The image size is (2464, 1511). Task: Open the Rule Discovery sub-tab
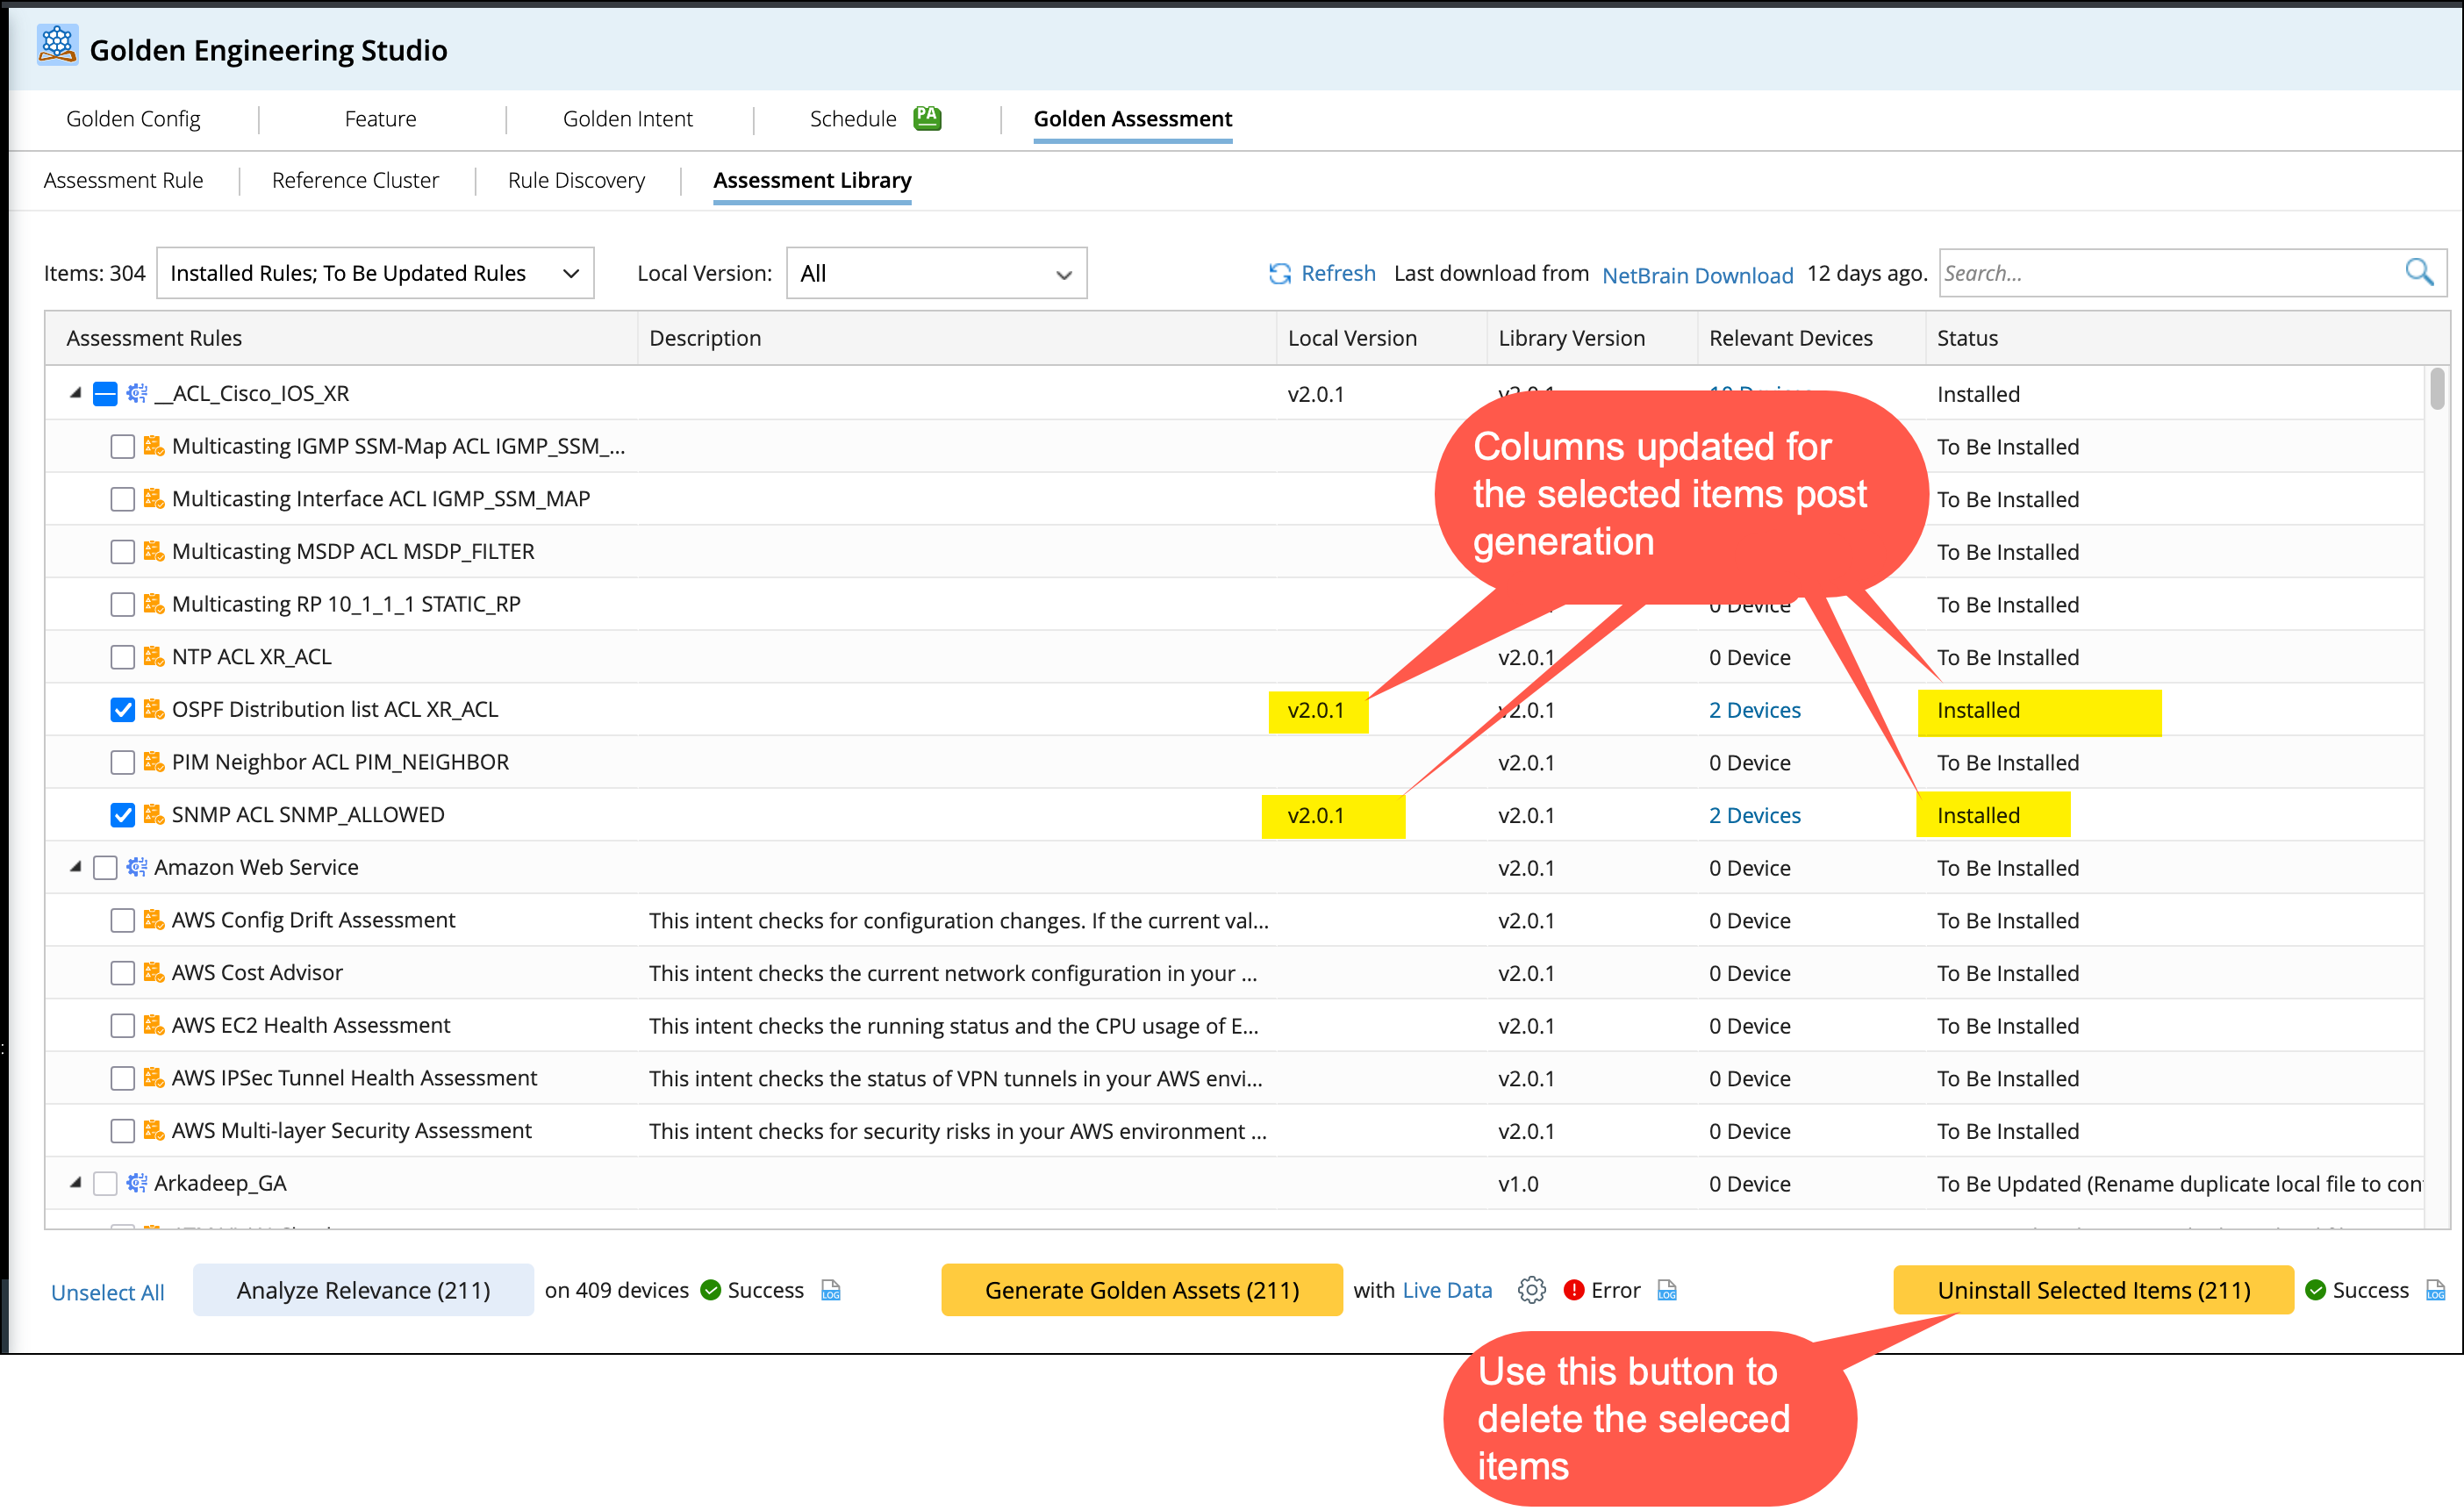pos(576,180)
